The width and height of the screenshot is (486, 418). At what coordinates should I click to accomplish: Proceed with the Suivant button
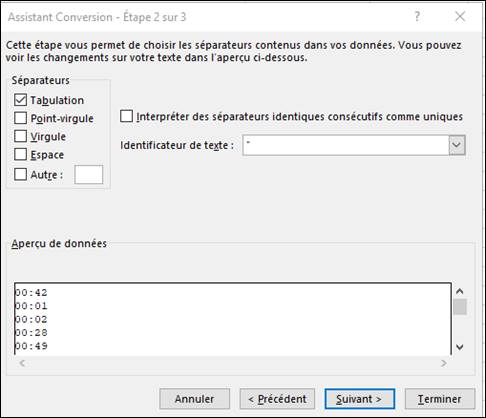click(x=360, y=399)
